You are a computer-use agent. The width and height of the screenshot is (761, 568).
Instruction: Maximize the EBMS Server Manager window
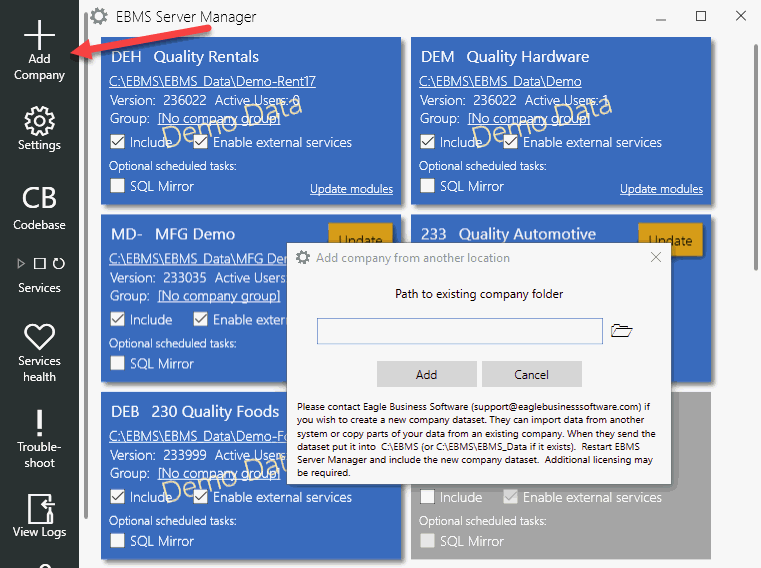pyautogui.click(x=701, y=16)
